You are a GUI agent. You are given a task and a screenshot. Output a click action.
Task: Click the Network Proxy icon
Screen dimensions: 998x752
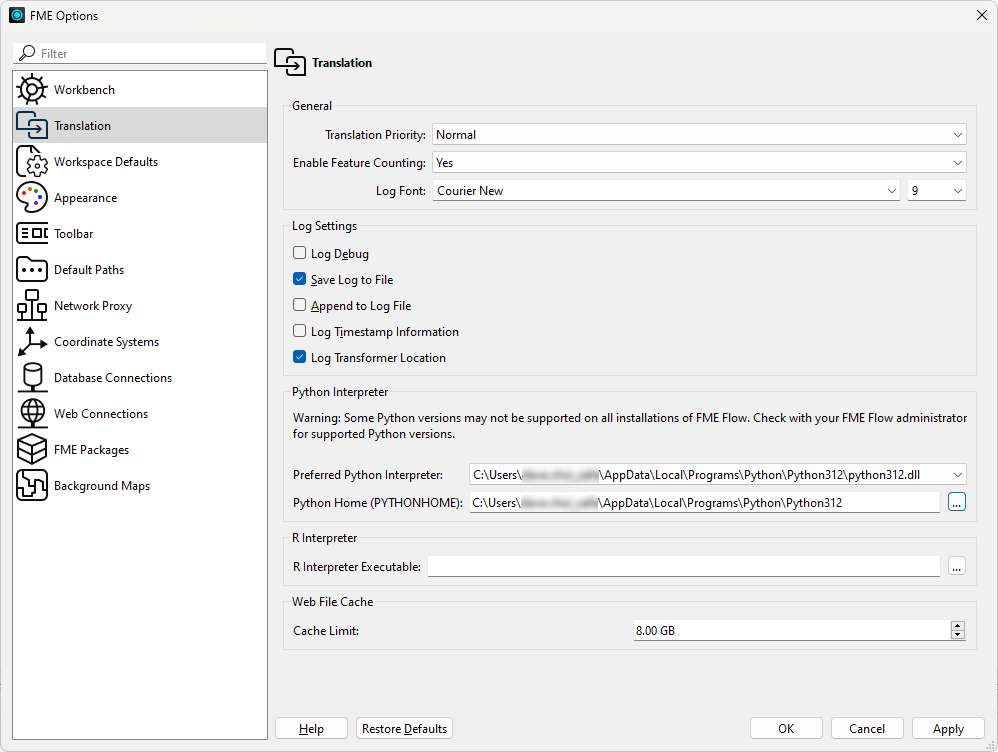click(32, 306)
